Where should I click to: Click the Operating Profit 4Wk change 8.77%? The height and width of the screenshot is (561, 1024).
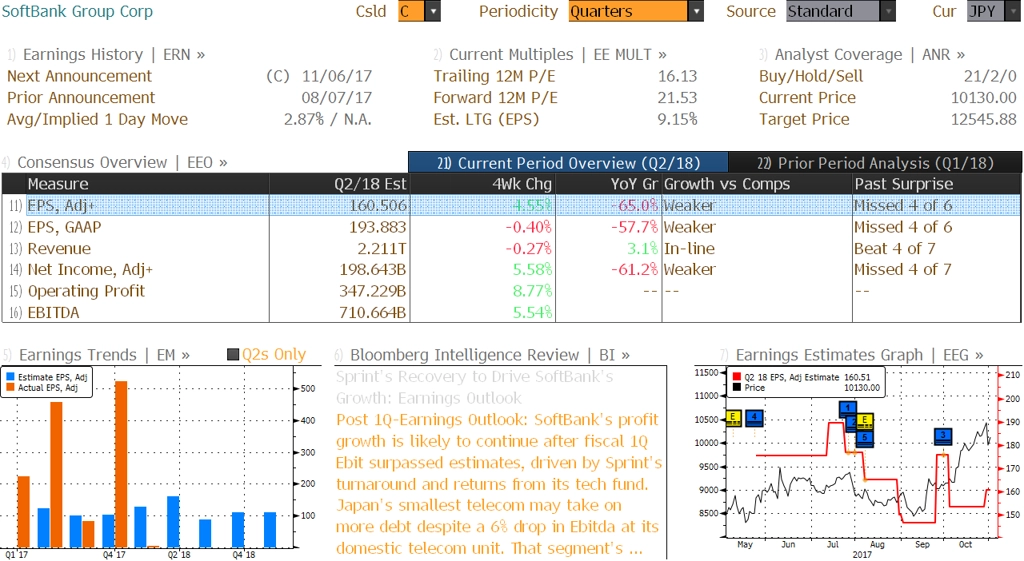[x=532, y=291]
